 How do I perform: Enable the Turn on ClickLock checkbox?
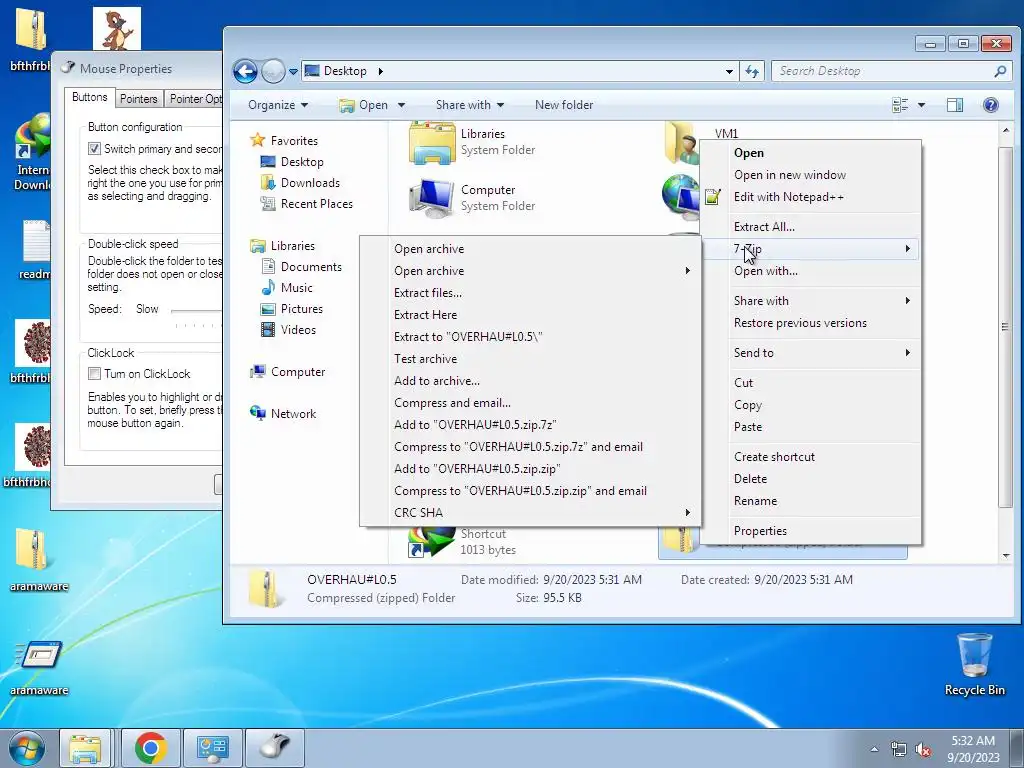tap(94, 374)
